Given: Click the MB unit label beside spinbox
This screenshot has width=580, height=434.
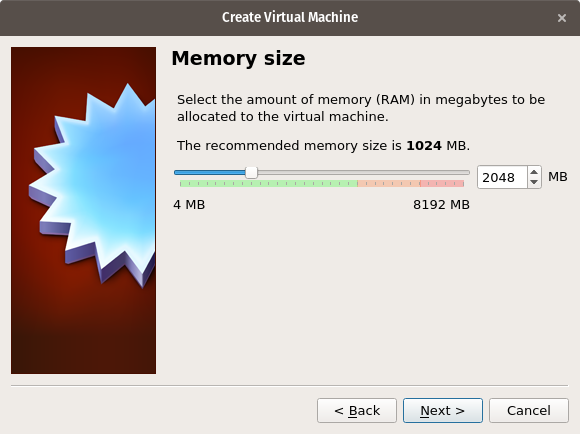Looking at the screenshot, I should tap(558, 177).
